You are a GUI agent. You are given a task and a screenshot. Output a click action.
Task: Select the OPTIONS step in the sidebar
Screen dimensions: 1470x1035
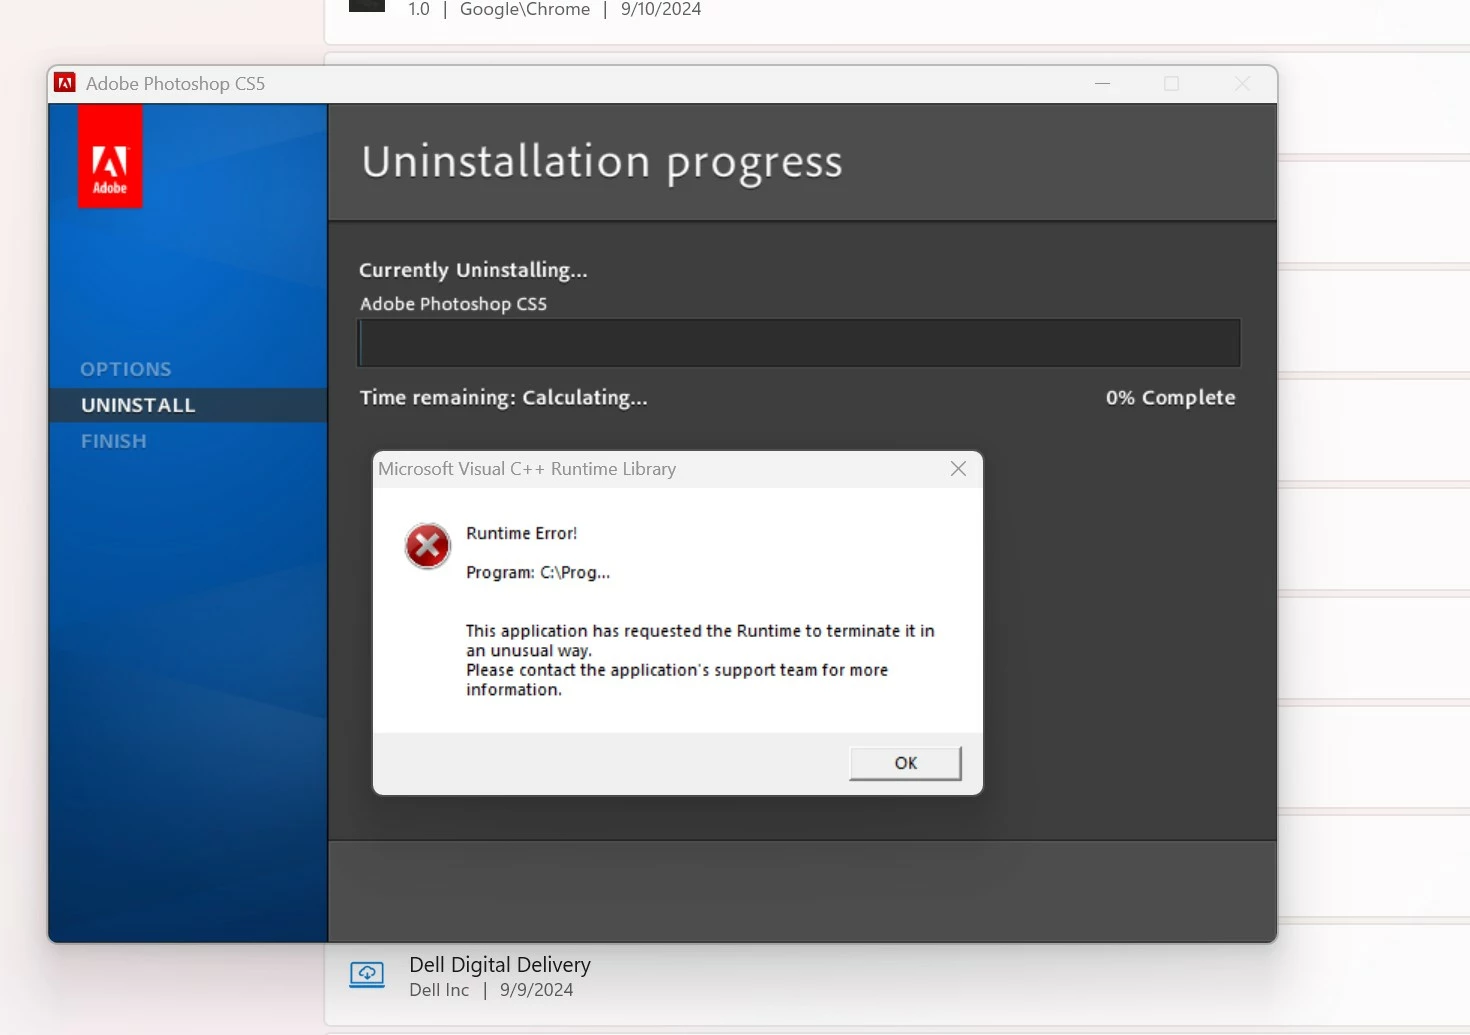point(126,369)
